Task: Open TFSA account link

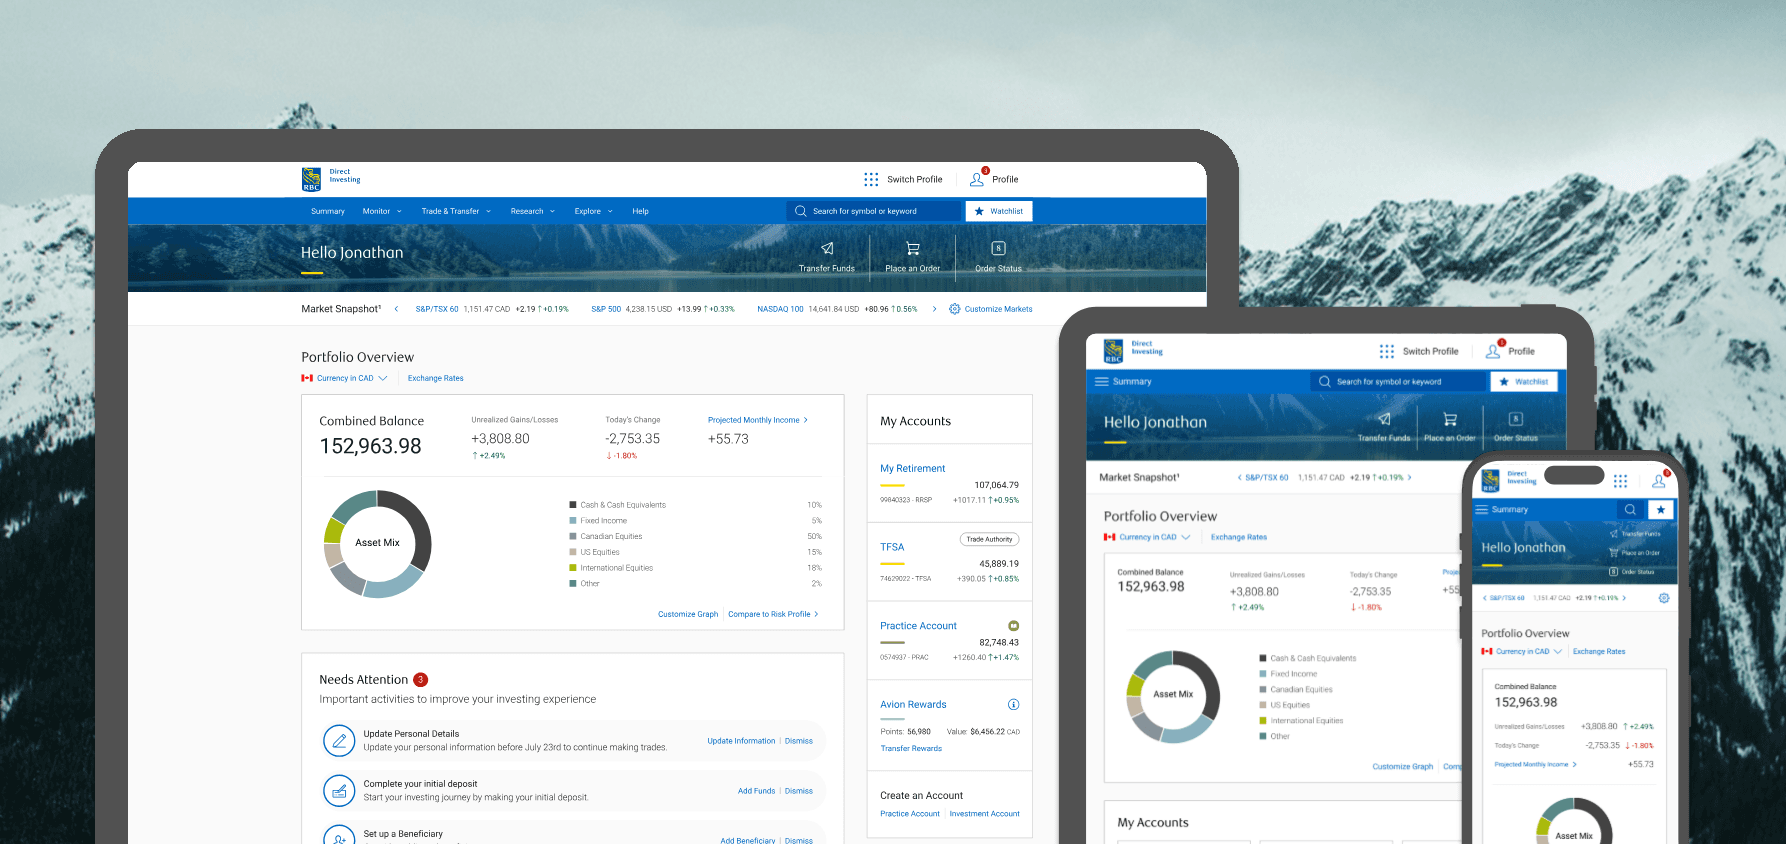Action: click(892, 547)
